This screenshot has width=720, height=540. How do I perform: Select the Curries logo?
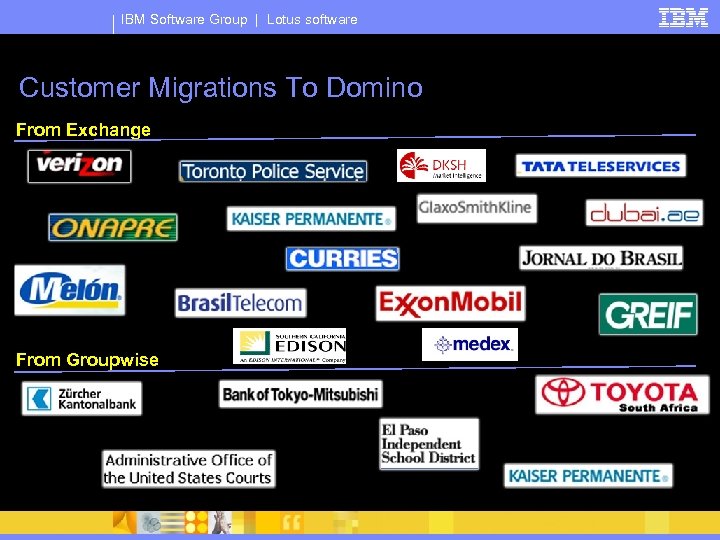pos(343,259)
